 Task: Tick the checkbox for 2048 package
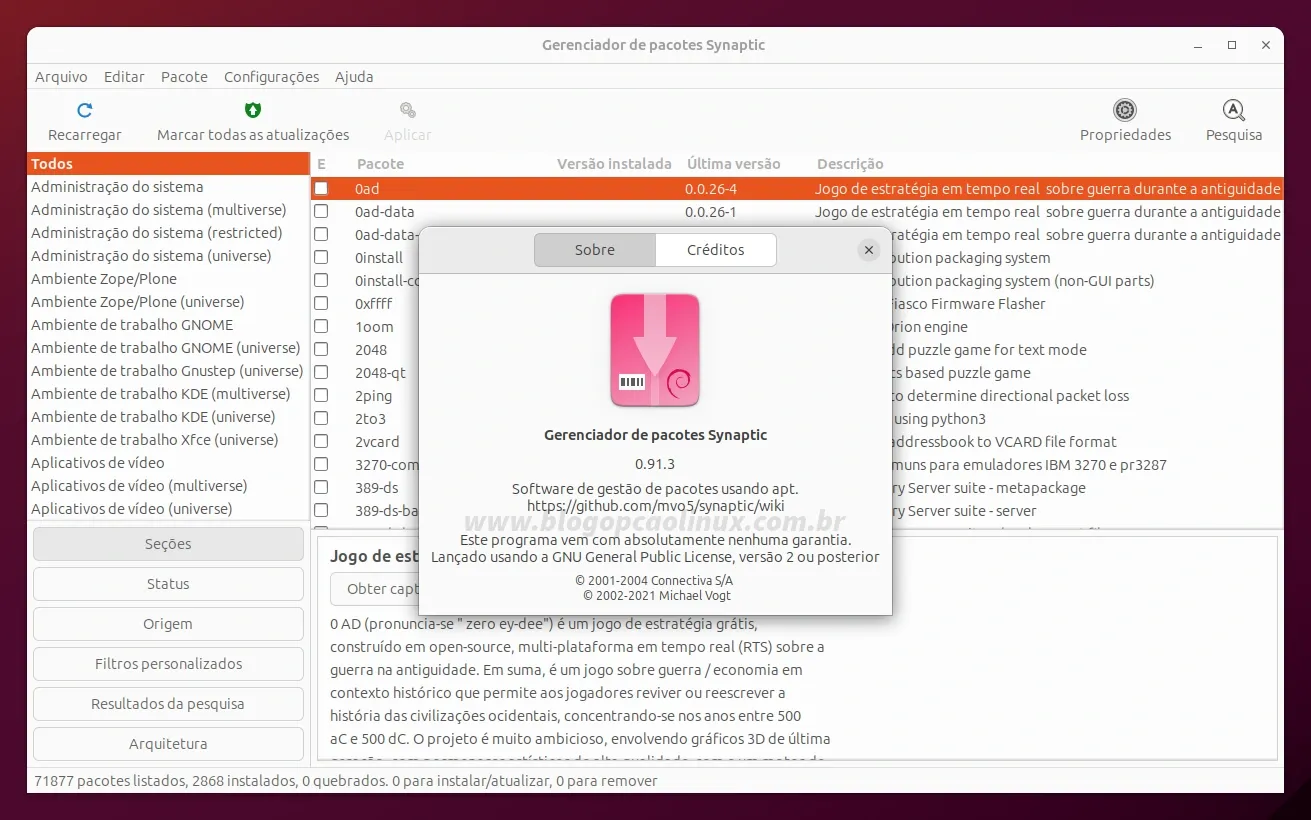coord(321,349)
